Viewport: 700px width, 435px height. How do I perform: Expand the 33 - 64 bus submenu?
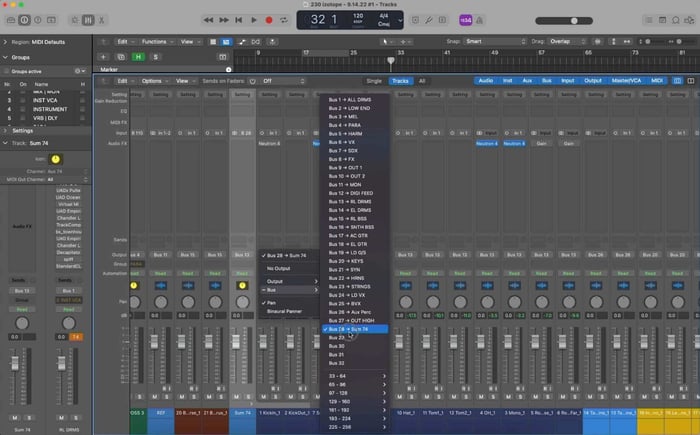tap(355, 376)
